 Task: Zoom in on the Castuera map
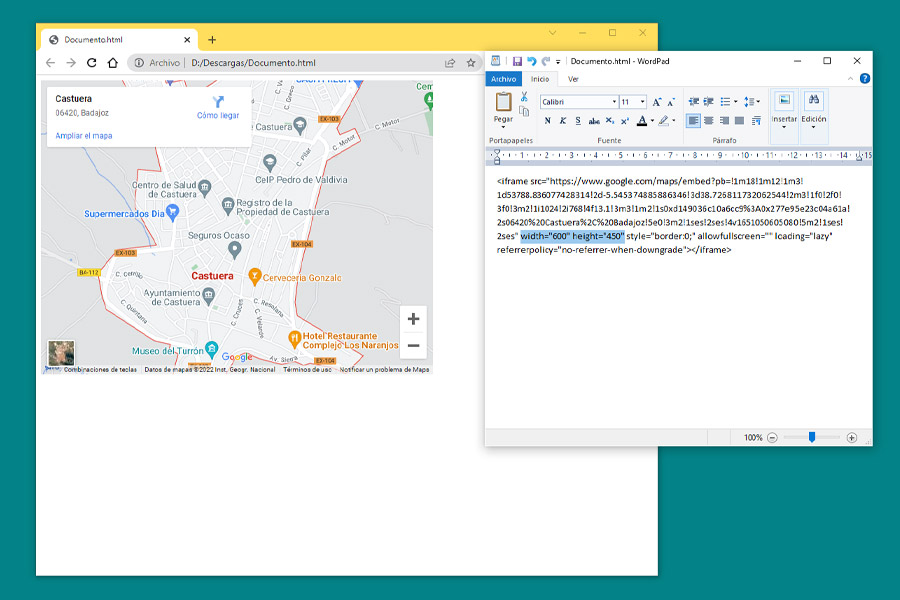coord(413,319)
